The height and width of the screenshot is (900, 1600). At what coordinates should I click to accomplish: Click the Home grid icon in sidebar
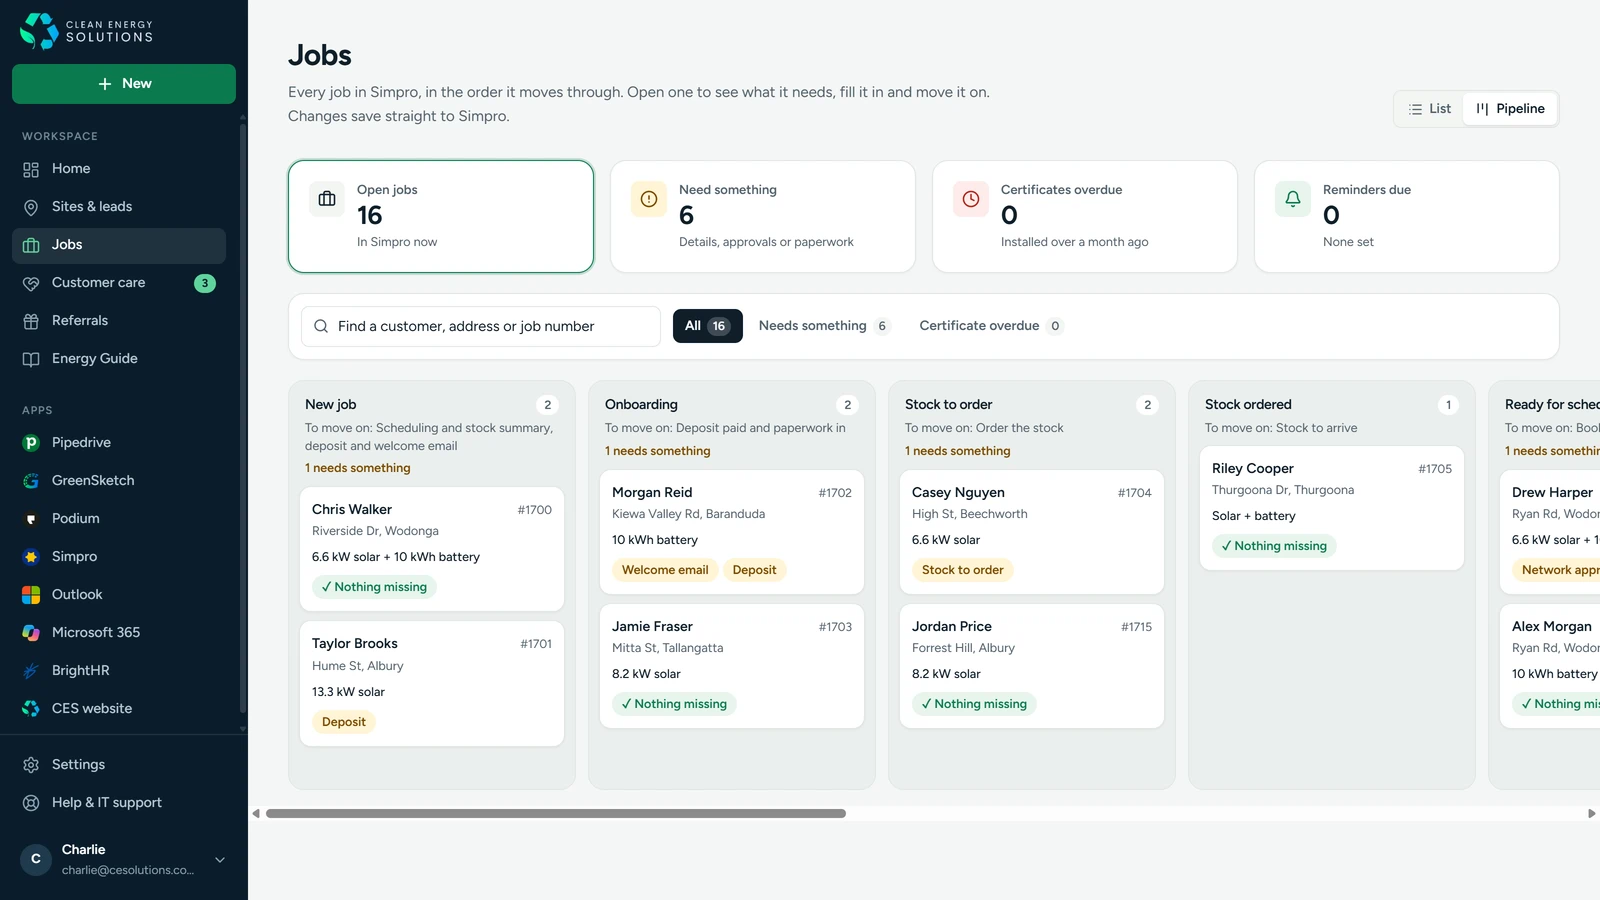[x=31, y=169]
